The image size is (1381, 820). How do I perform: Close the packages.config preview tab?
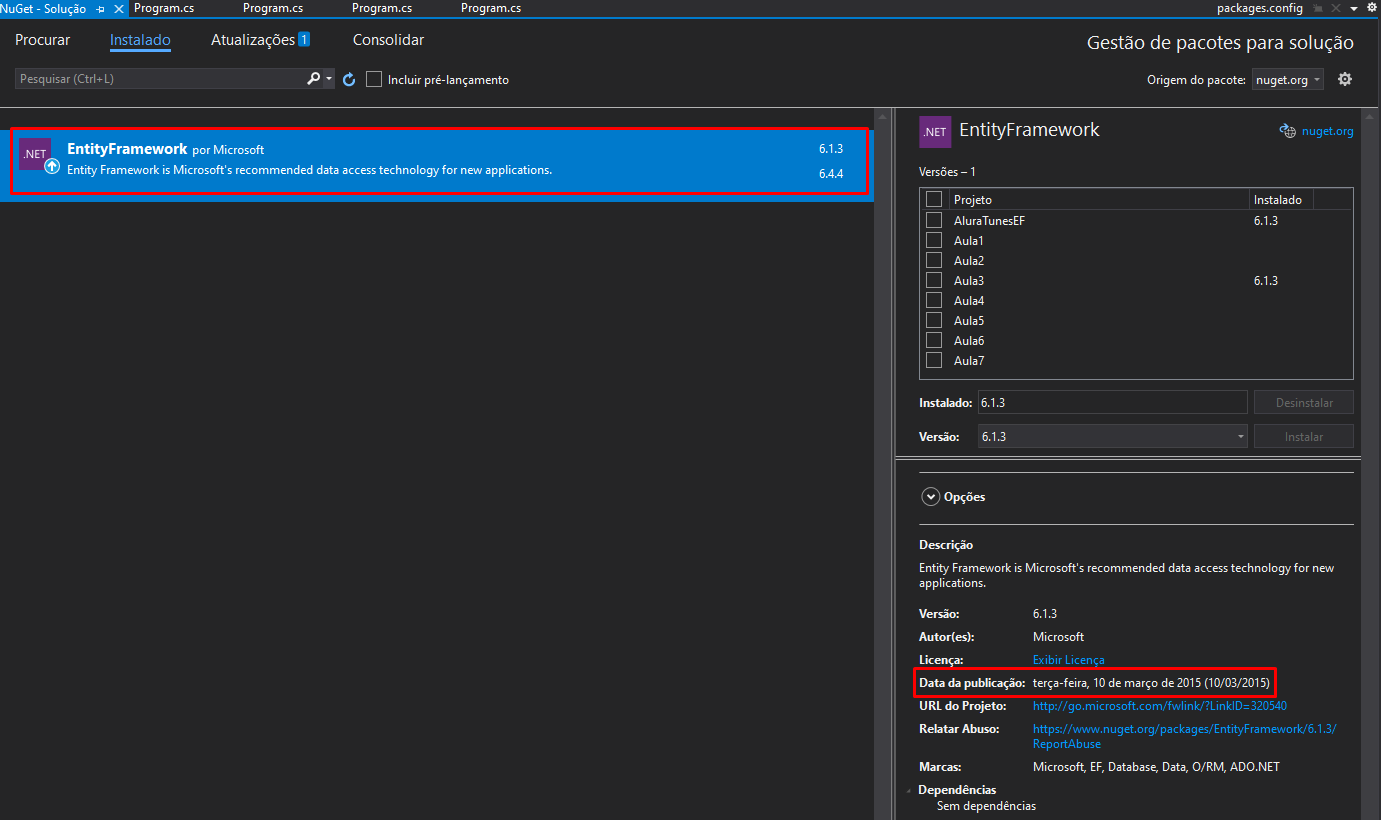[x=1334, y=8]
